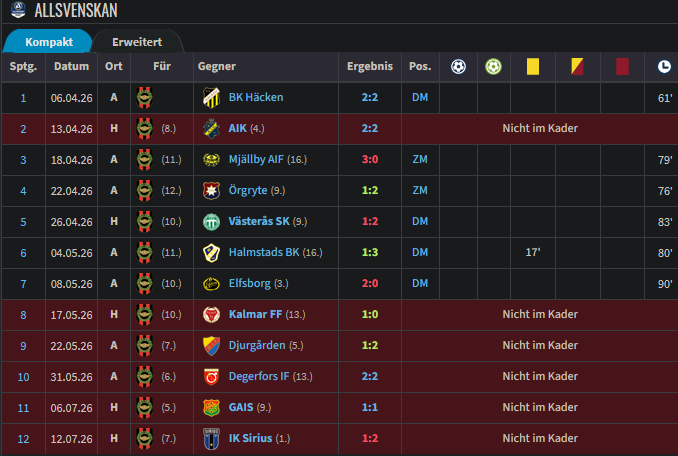Click the minutes played clock icon
This screenshot has height=456, width=678.
[x=664, y=67]
